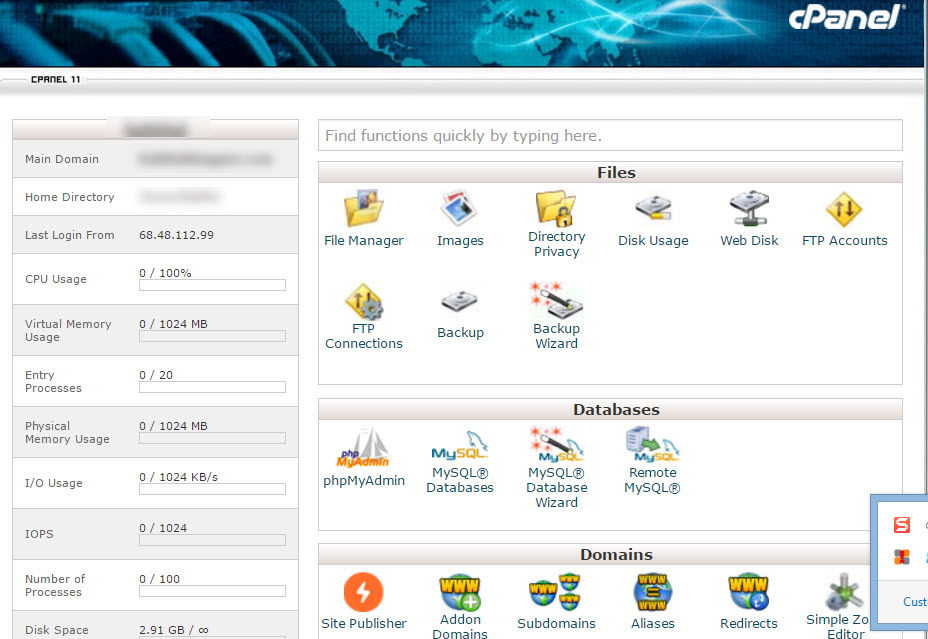Click the Home Directory label

click(x=69, y=197)
